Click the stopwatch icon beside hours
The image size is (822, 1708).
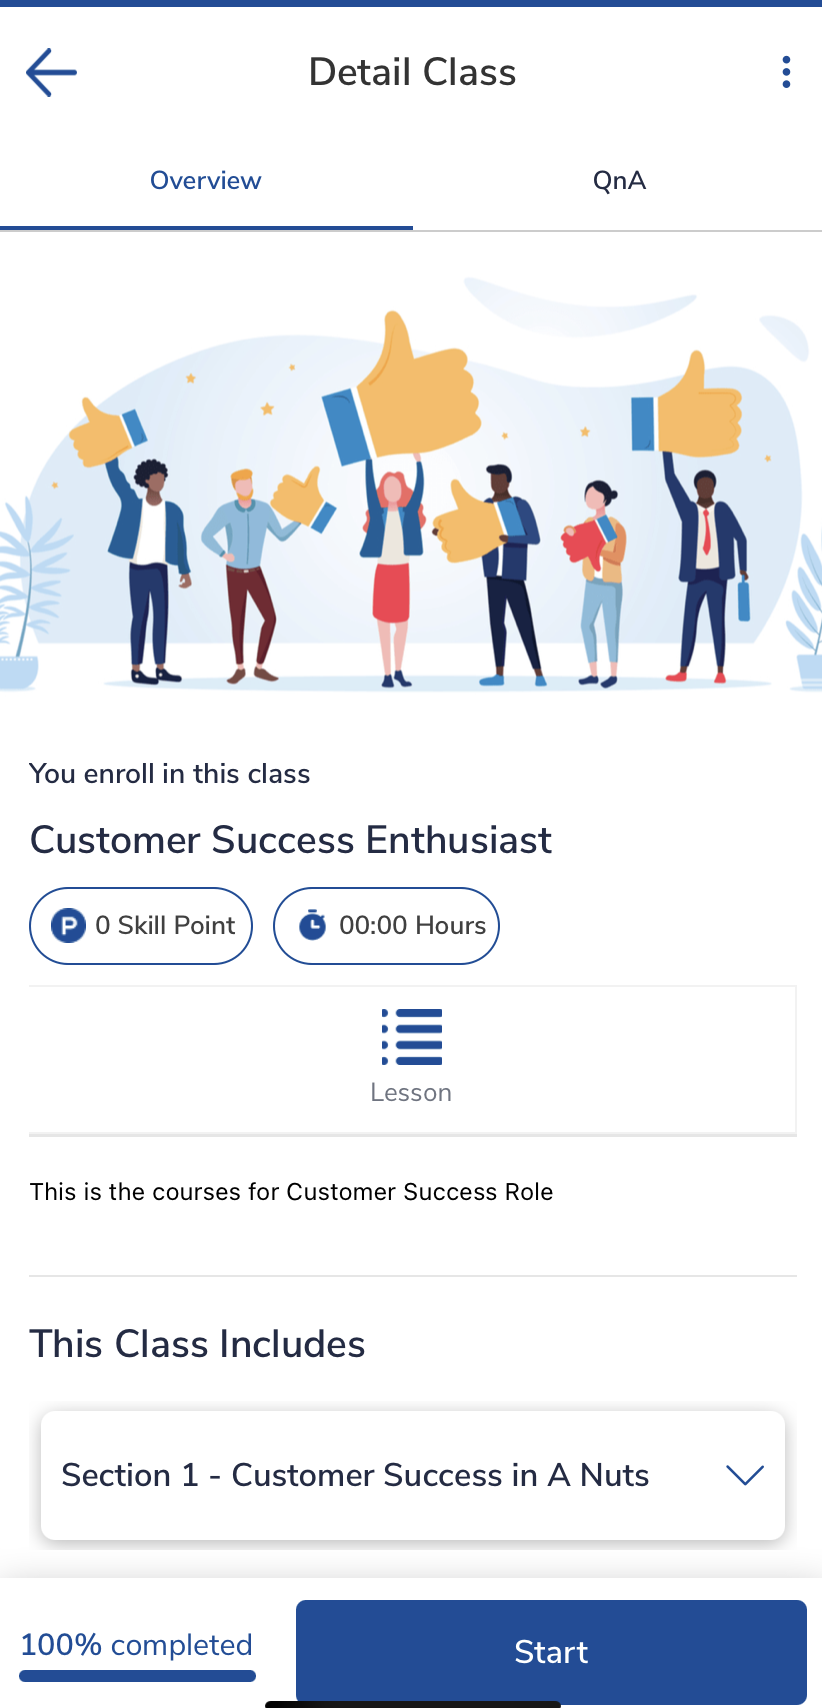click(x=312, y=926)
